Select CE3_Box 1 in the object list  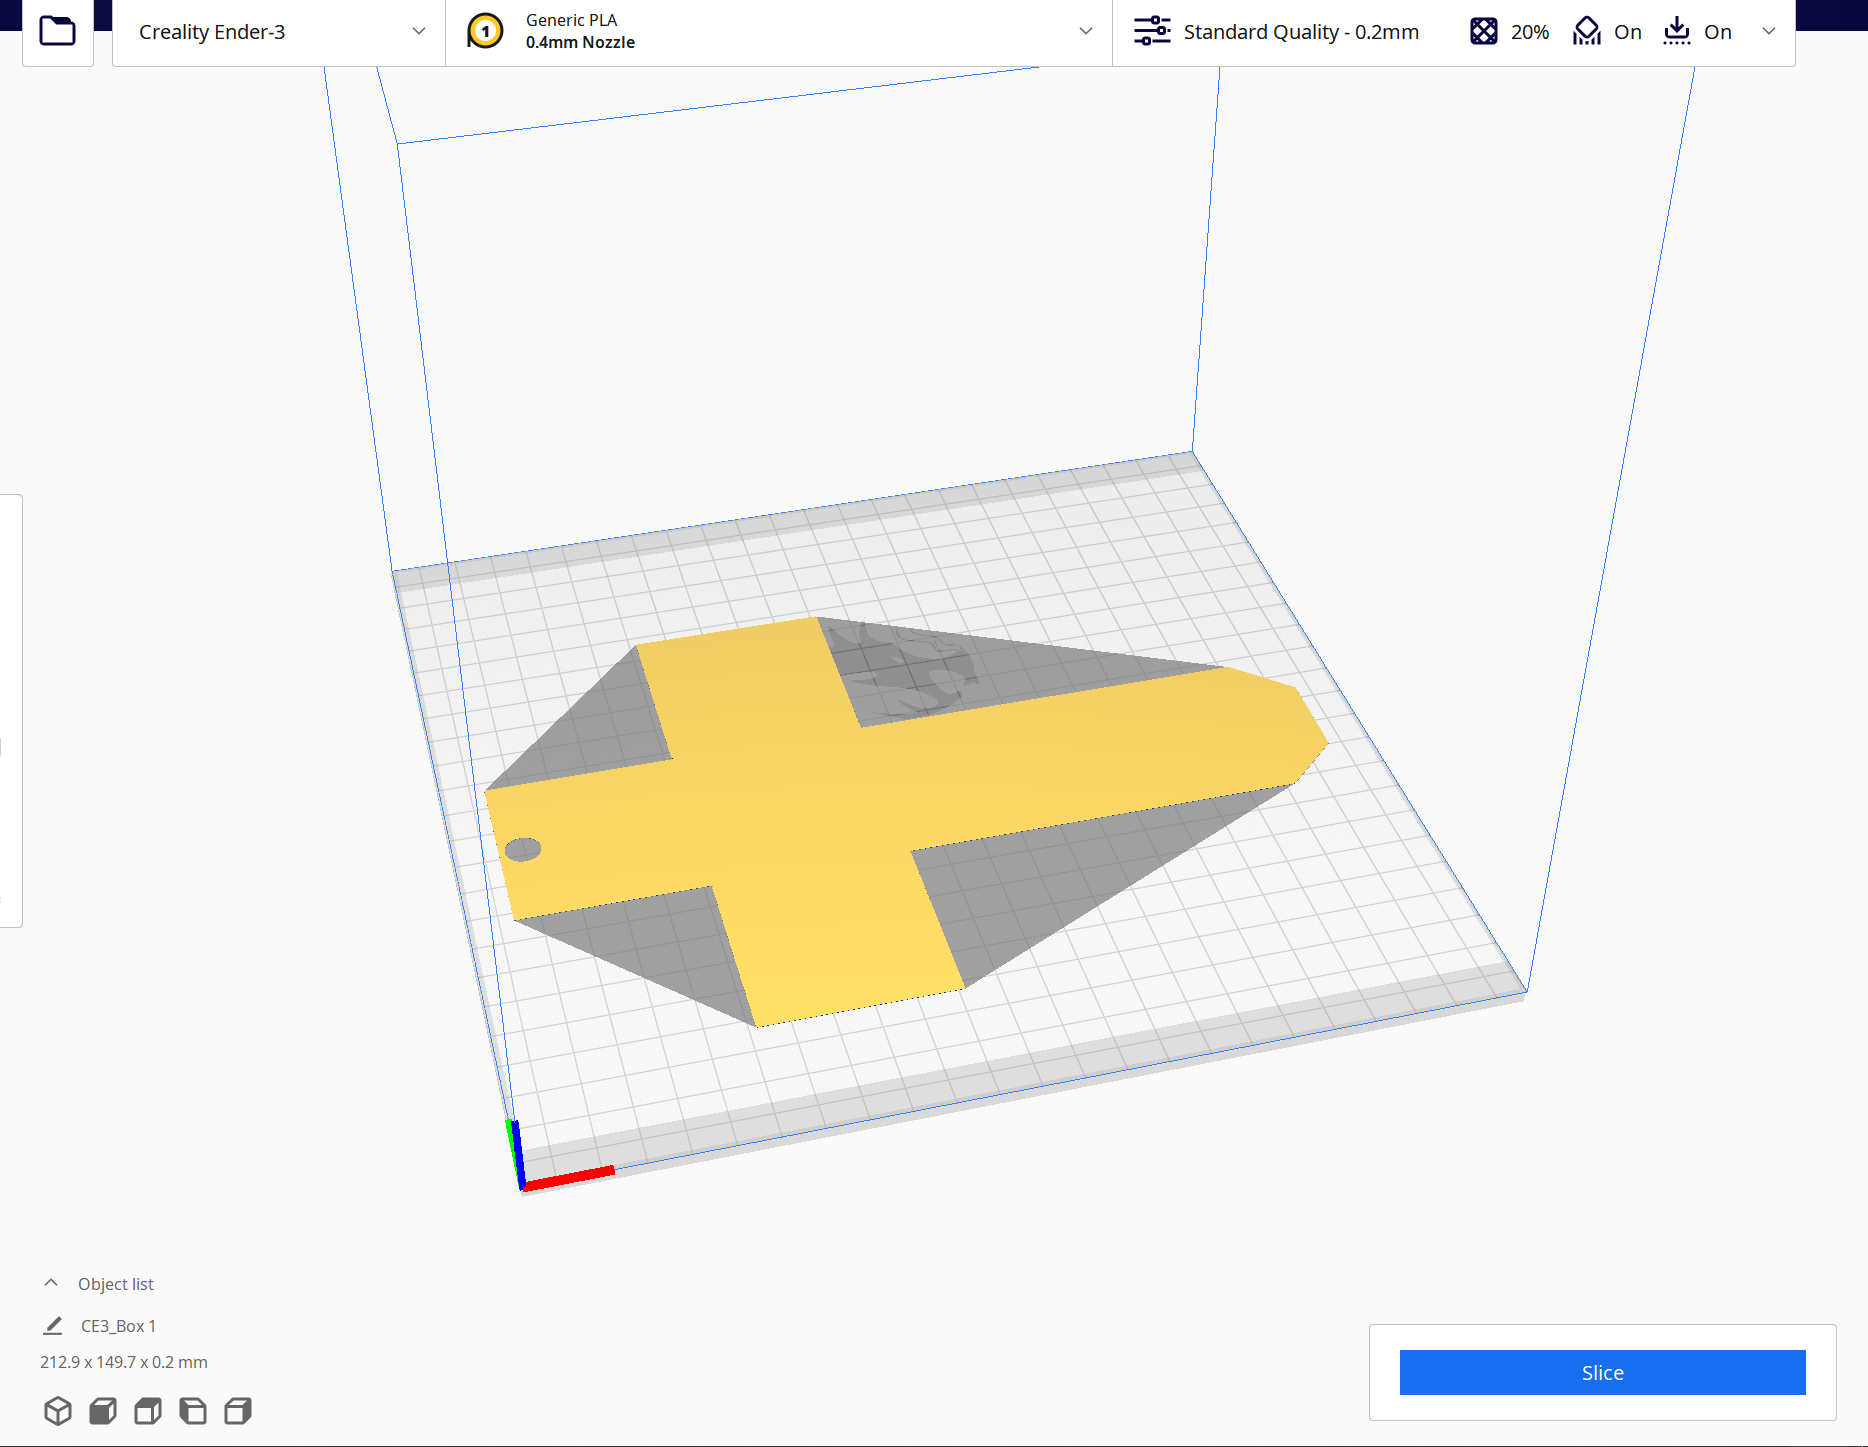click(117, 1325)
